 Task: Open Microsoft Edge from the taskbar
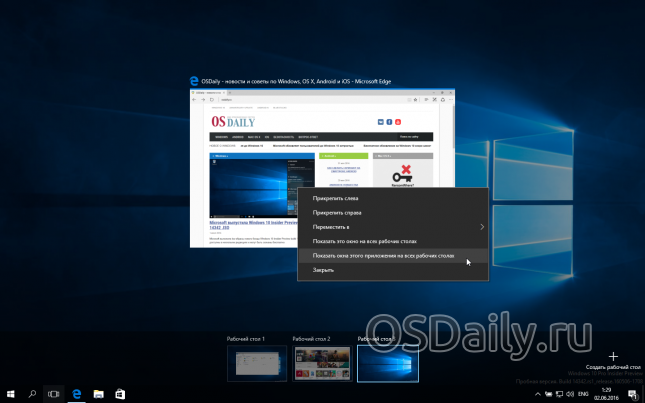point(77,394)
